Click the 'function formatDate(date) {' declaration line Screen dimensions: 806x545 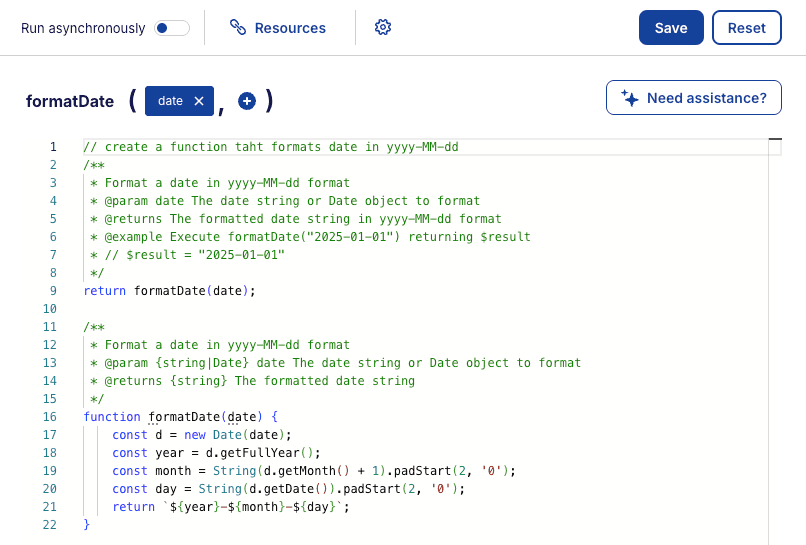[x=187, y=417]
